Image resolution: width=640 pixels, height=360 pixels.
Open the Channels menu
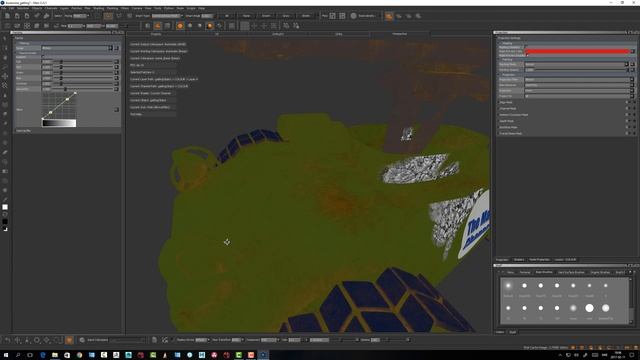tap(51, 8)
